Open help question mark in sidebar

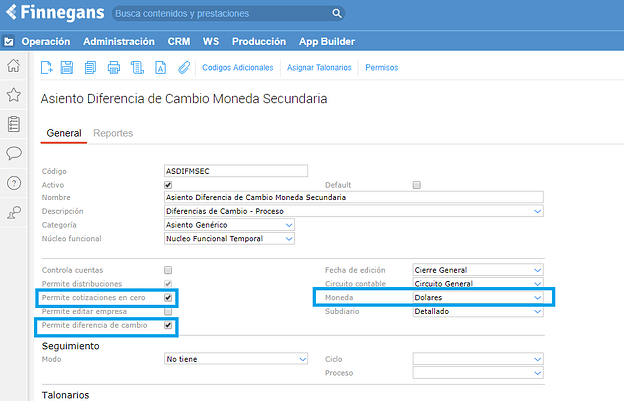14,183
